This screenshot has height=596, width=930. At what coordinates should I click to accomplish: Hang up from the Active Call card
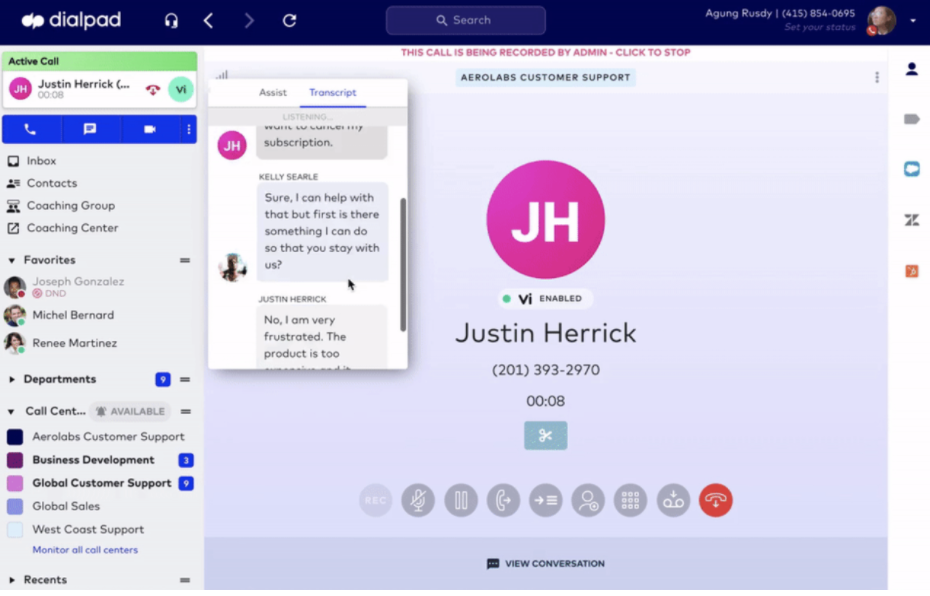click(x=153, y=90)
